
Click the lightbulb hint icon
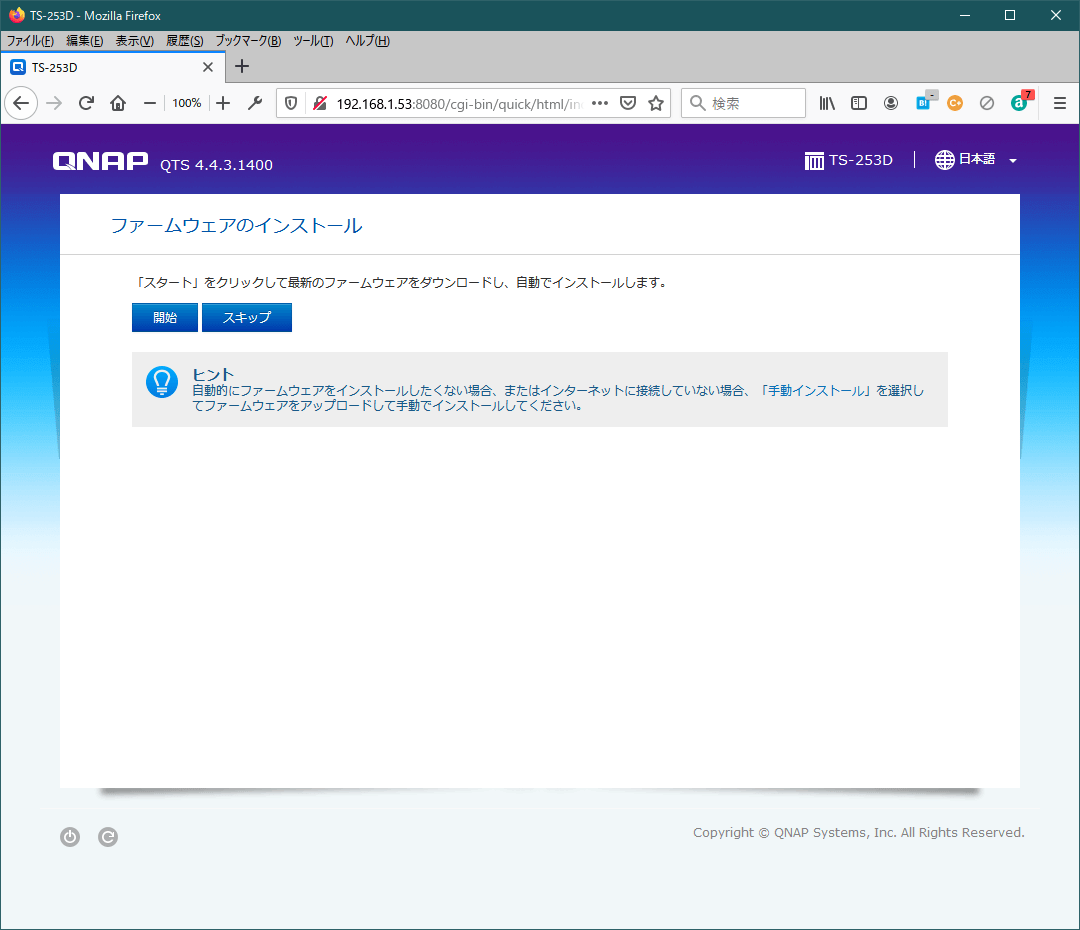point(162,382)
